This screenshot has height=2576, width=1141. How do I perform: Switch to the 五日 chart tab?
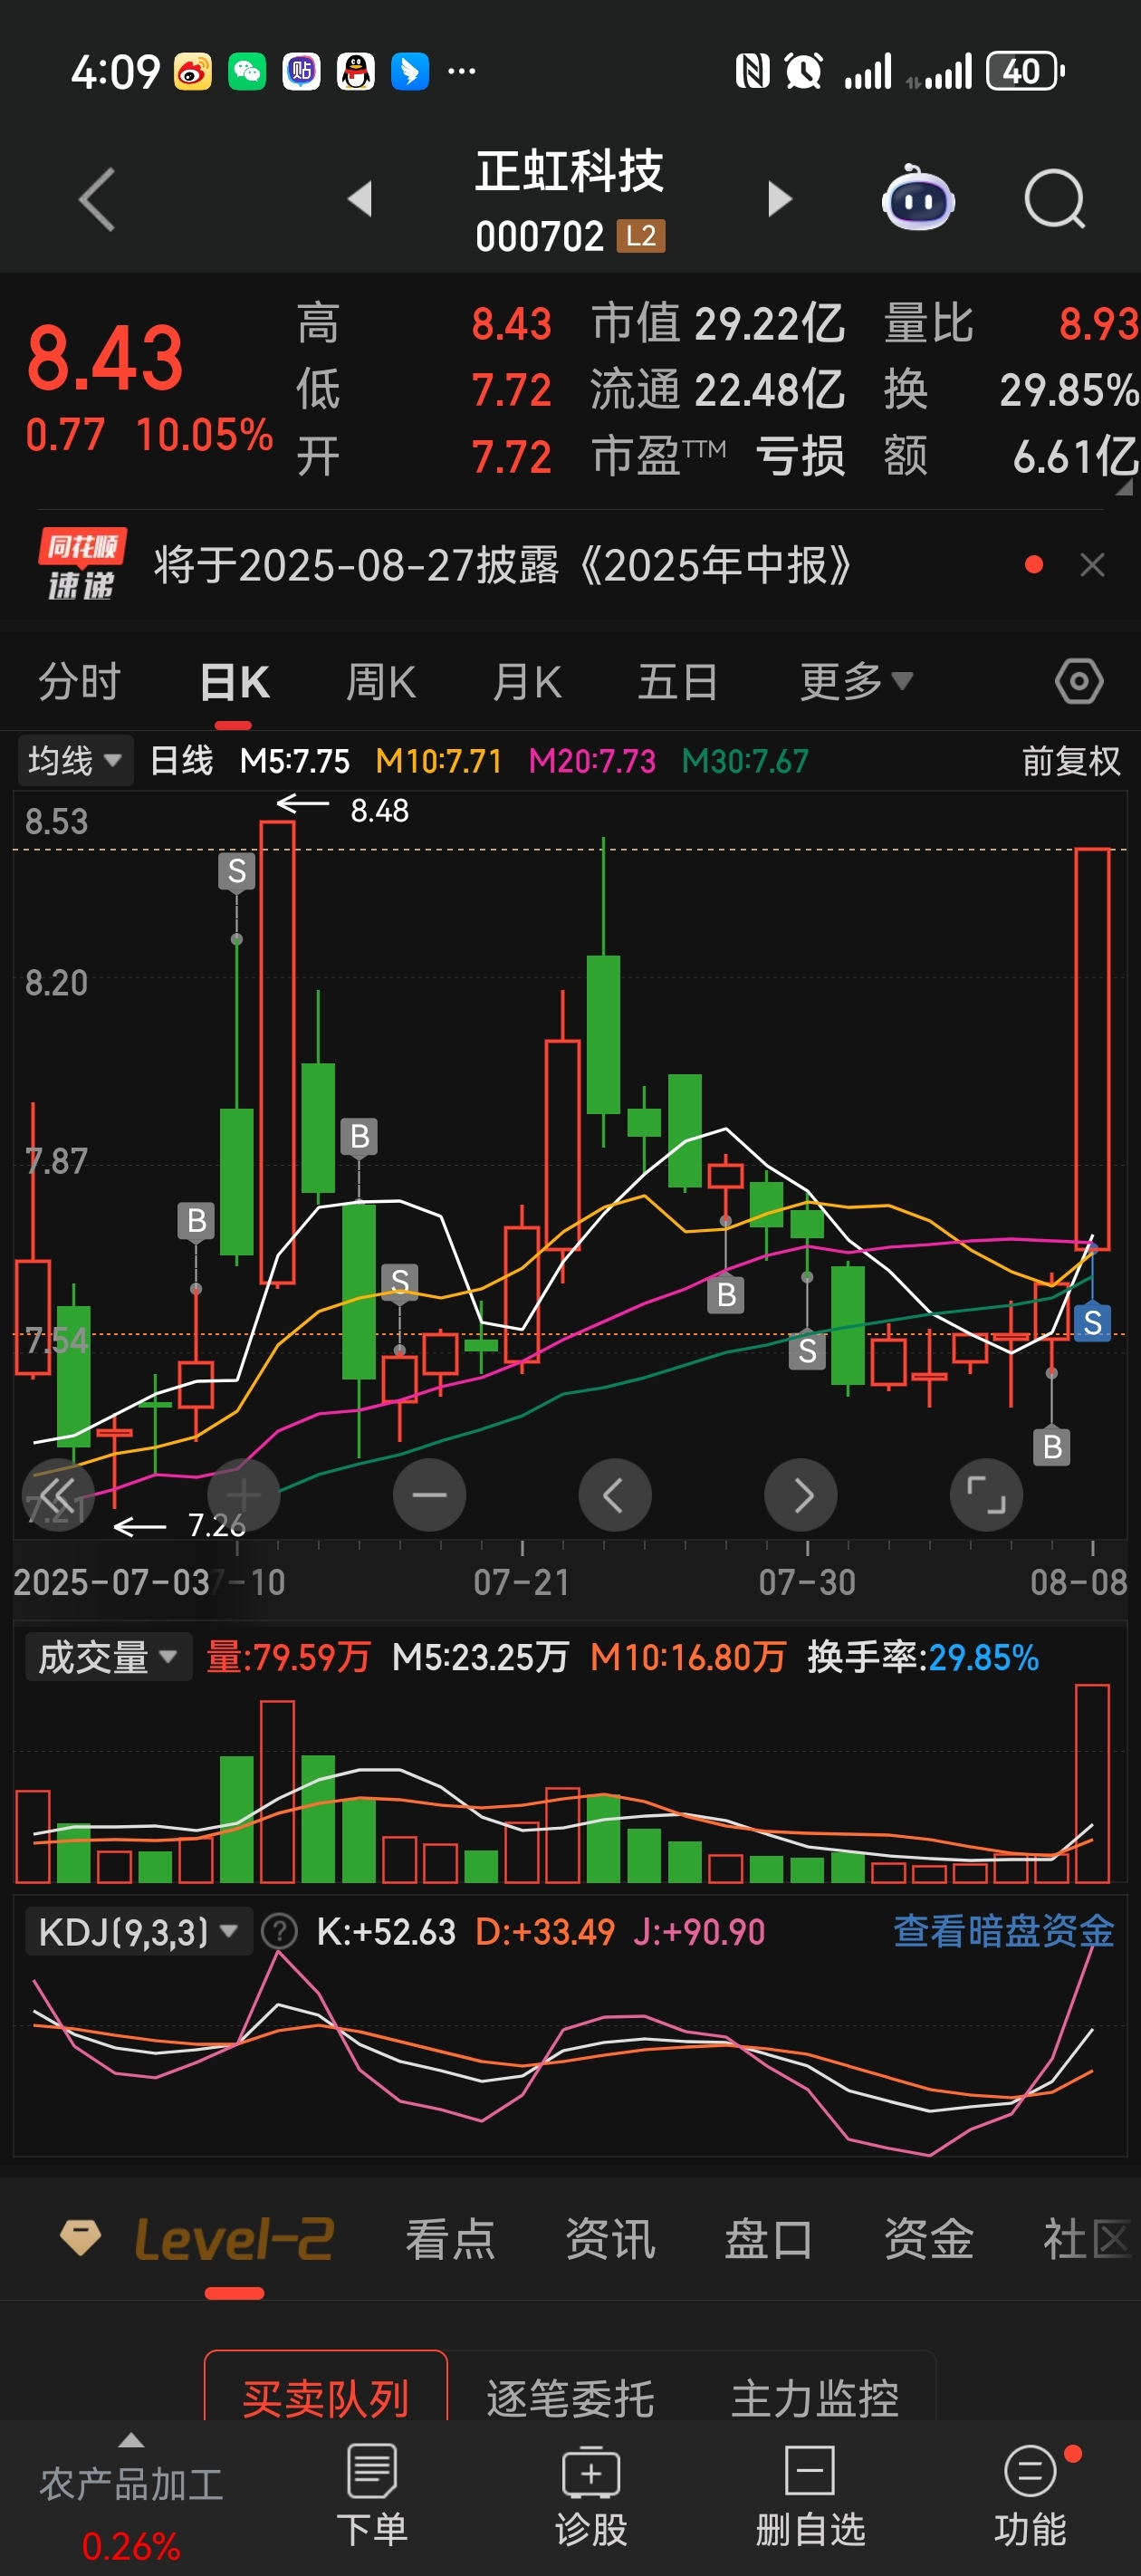[x=678, y=682]
